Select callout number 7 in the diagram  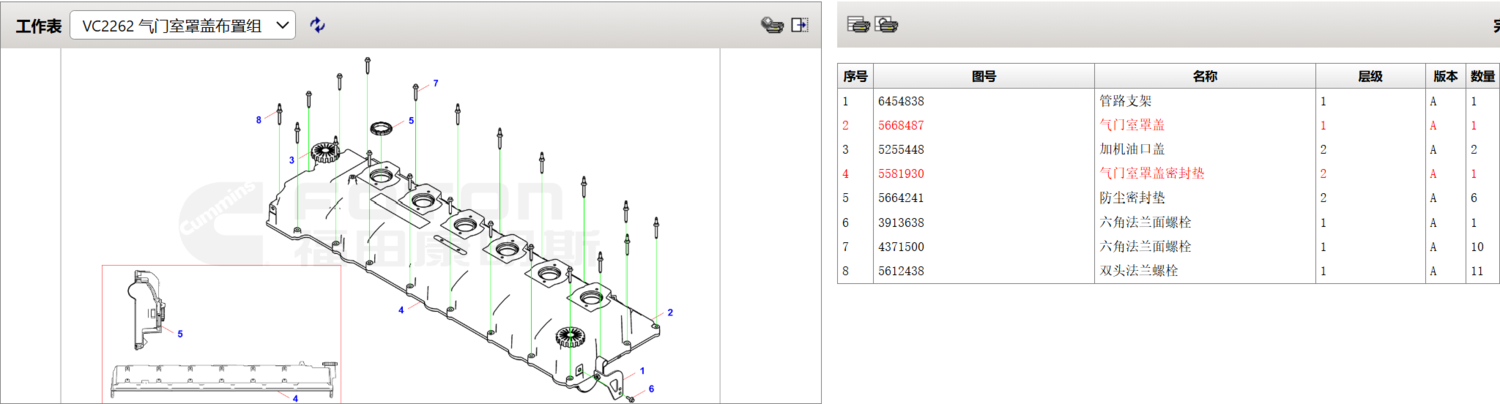point(435,83)
